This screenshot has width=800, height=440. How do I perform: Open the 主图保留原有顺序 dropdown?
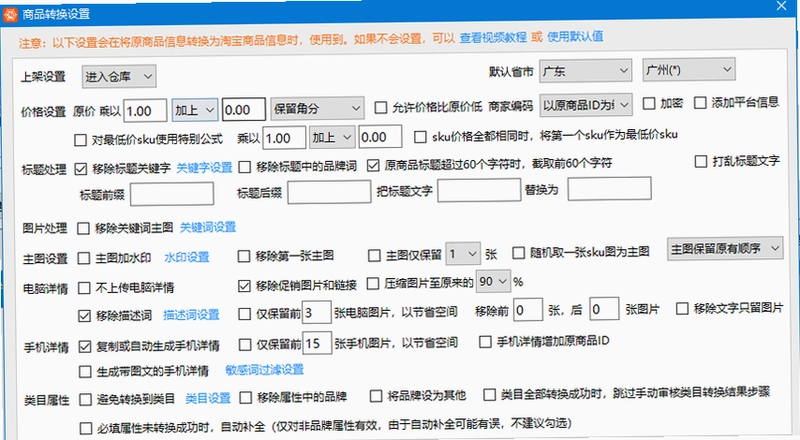tap(725, 249)
